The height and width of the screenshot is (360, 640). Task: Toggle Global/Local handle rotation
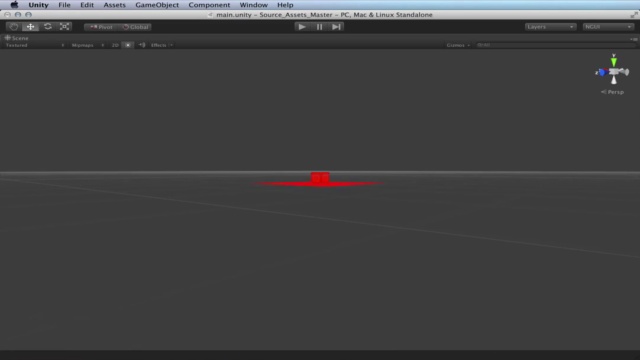tap(135, 27)
